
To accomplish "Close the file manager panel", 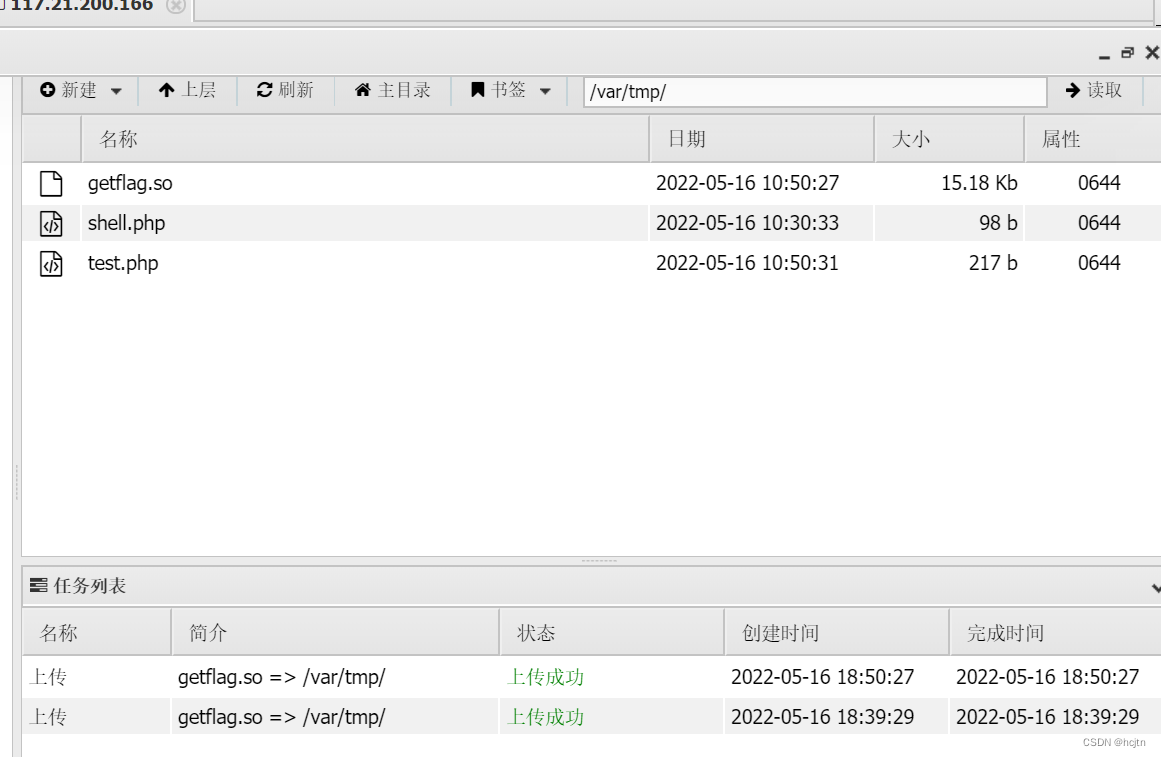I will [1152, 53].
